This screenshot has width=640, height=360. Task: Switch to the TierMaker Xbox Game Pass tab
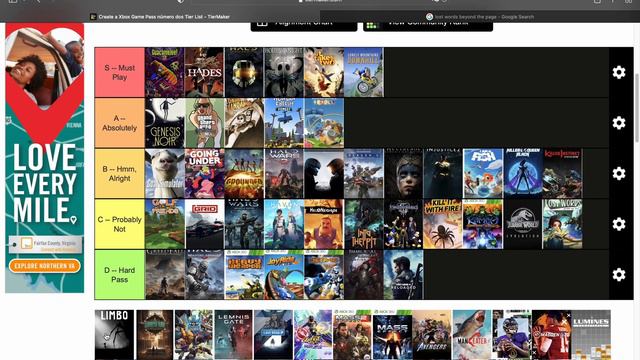point(160,17)
